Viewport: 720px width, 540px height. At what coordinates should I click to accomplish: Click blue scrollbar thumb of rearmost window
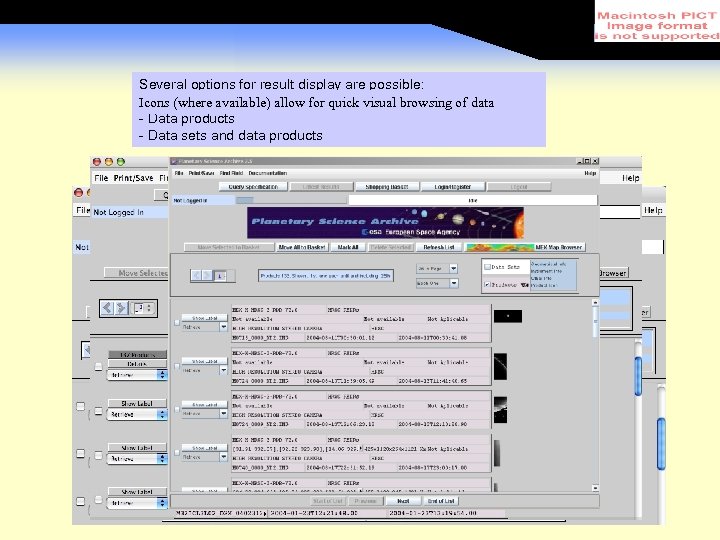661,443
